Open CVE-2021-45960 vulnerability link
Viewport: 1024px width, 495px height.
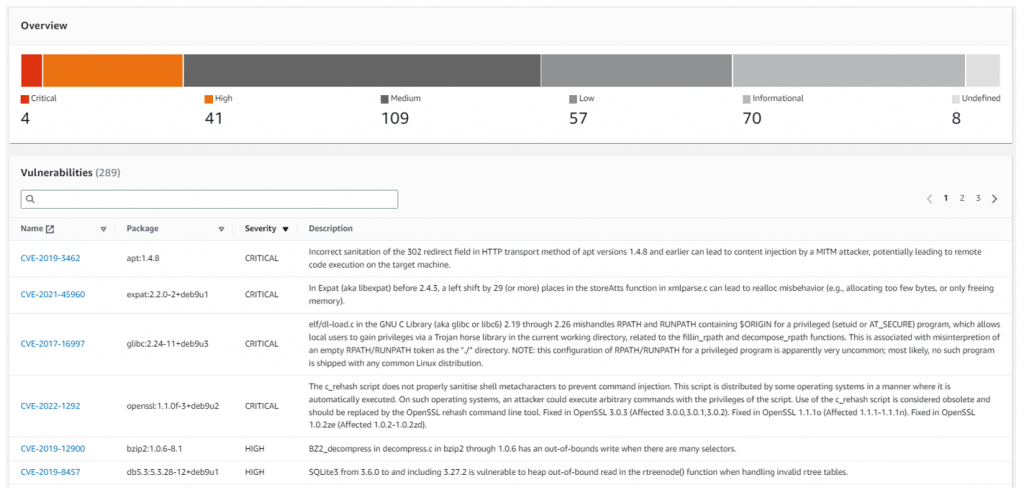coord(52,295)
